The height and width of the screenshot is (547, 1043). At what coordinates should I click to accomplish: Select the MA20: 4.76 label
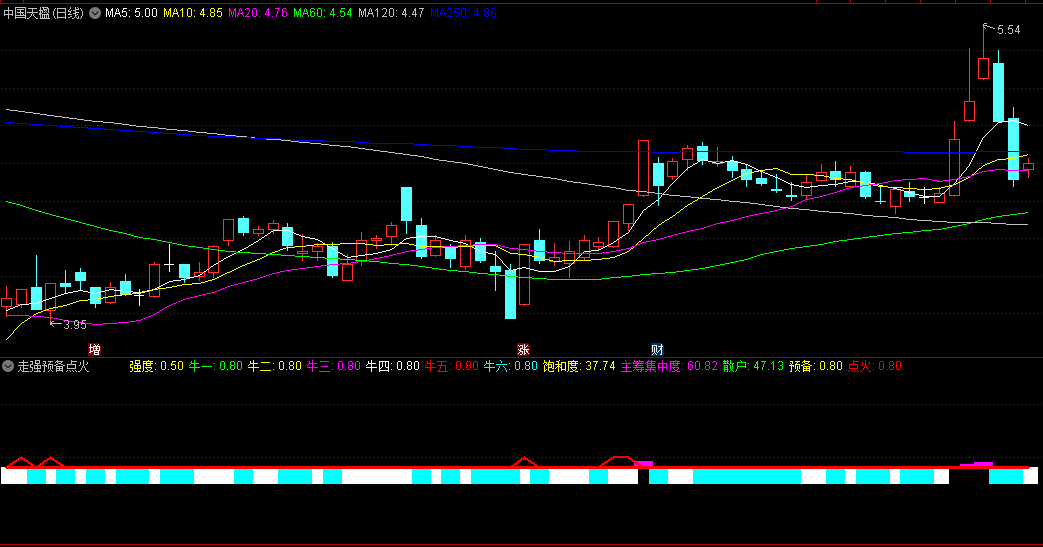pyautogui.click(x=258, y=13)
